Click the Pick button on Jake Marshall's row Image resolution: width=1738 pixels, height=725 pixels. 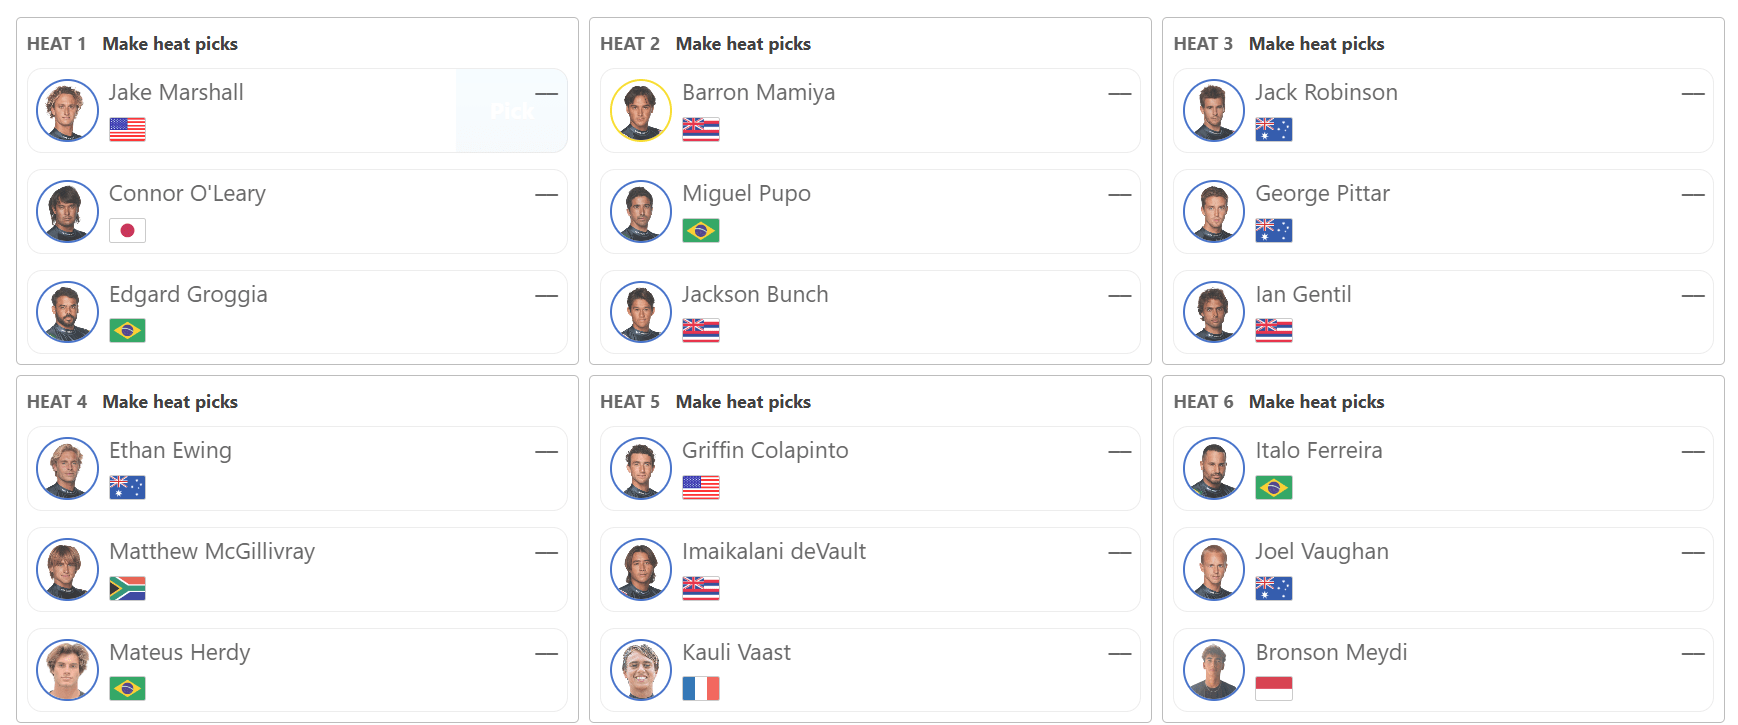tap(512, 111)
